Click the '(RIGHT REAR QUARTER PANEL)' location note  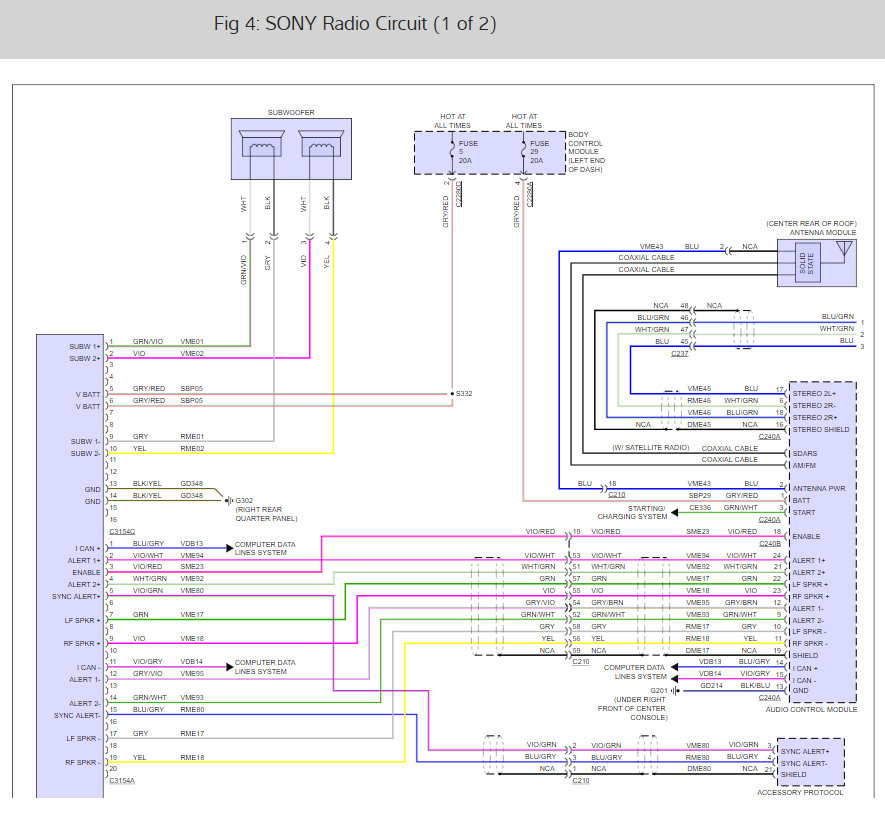[266, 514]
